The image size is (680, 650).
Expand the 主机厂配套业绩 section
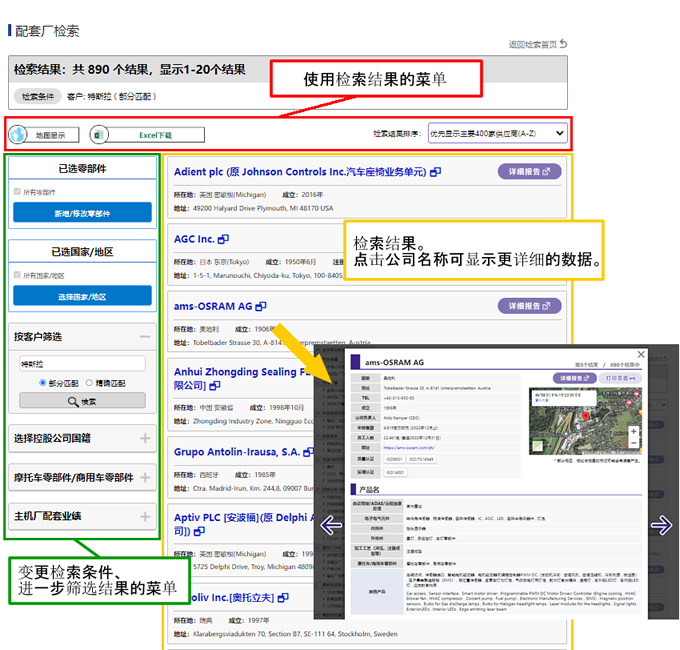145,517
